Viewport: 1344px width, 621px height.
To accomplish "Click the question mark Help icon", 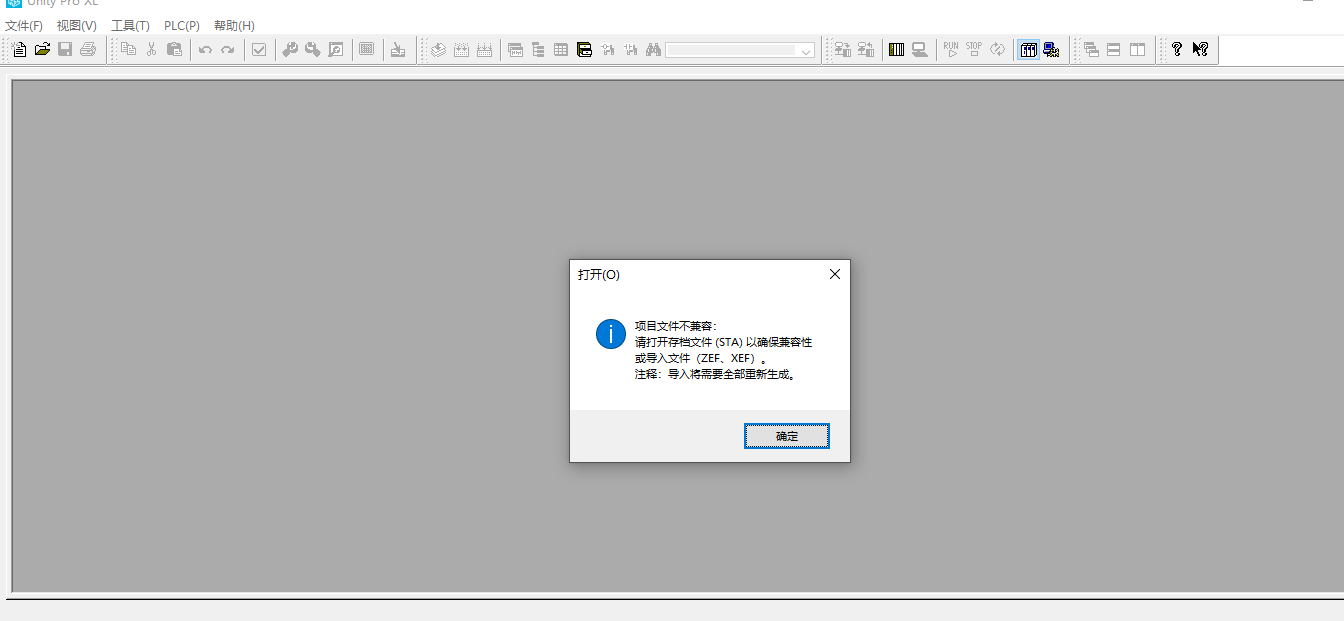I will click(1177, 49).
